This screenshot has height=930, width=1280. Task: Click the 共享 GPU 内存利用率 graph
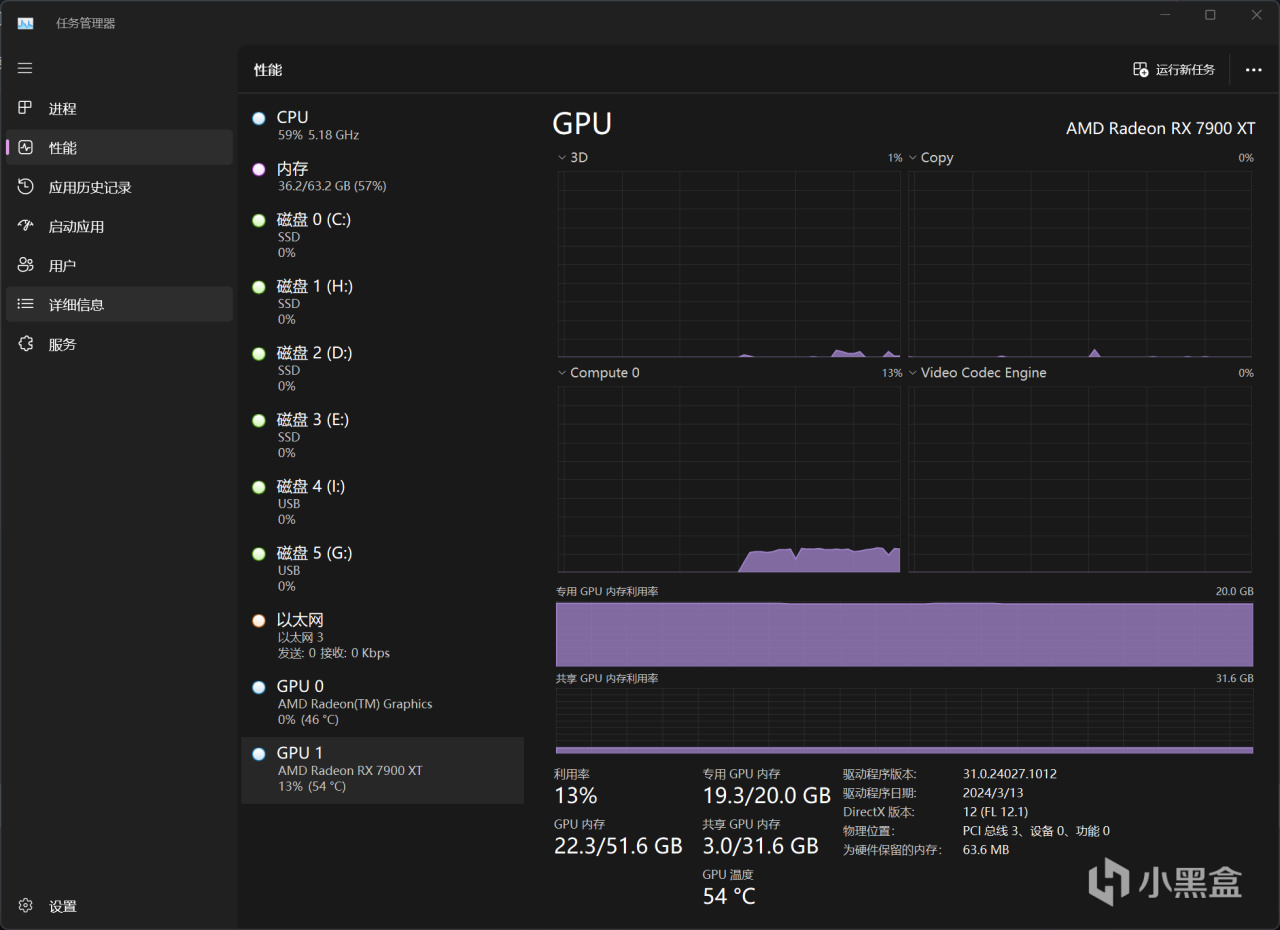pos(905,721)
